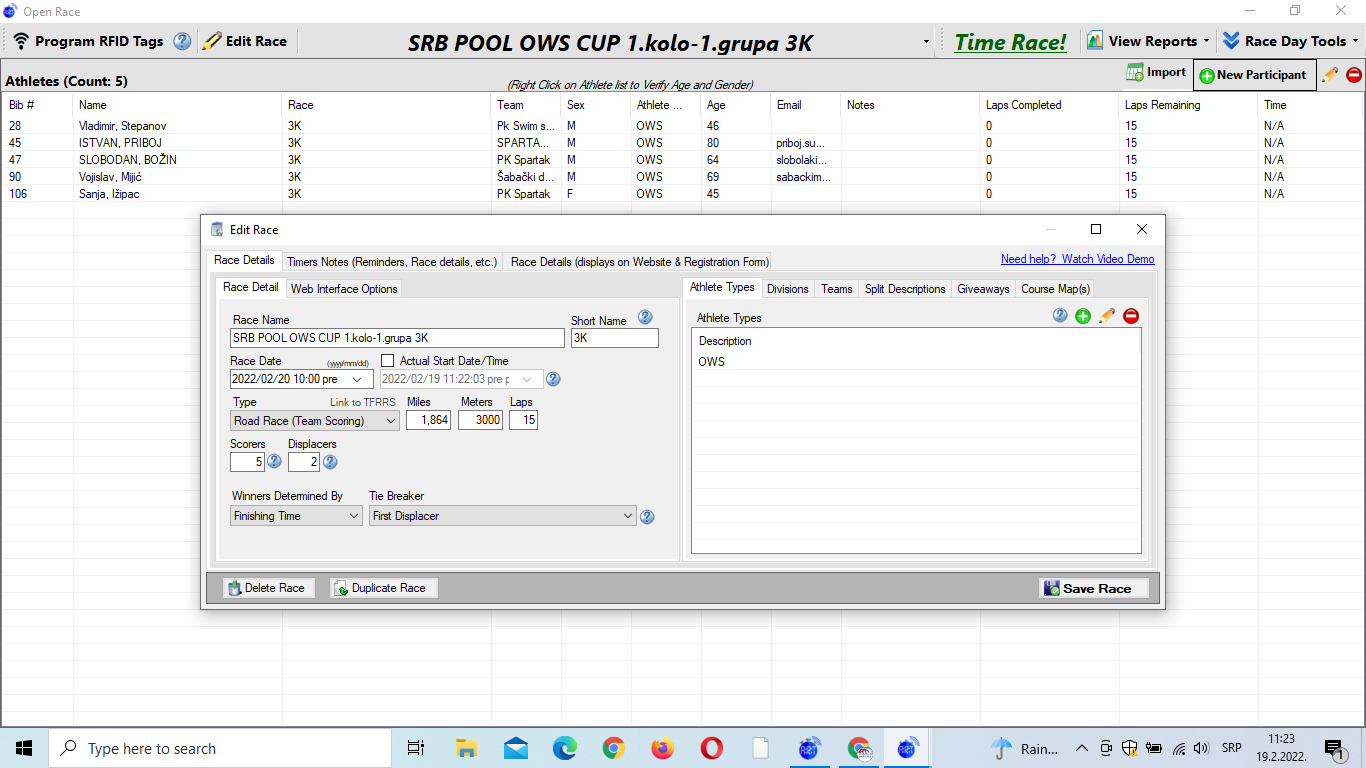This screenshot has height=768, width=1366.
Task: Open Opera browser from the taskbar
Action: tap(711, 748)
